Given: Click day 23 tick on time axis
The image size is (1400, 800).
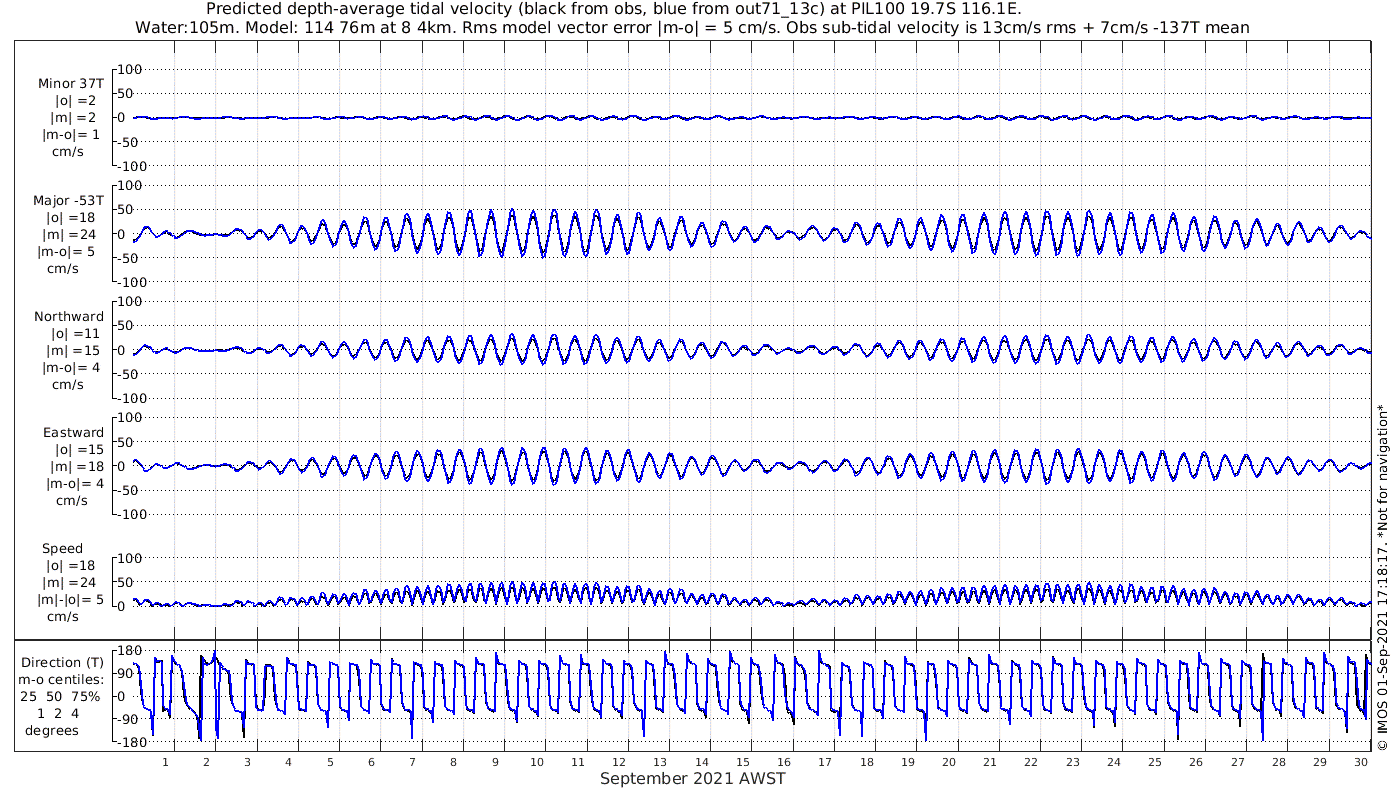Looking at the screenshot, I should [x=1073, y=762].
